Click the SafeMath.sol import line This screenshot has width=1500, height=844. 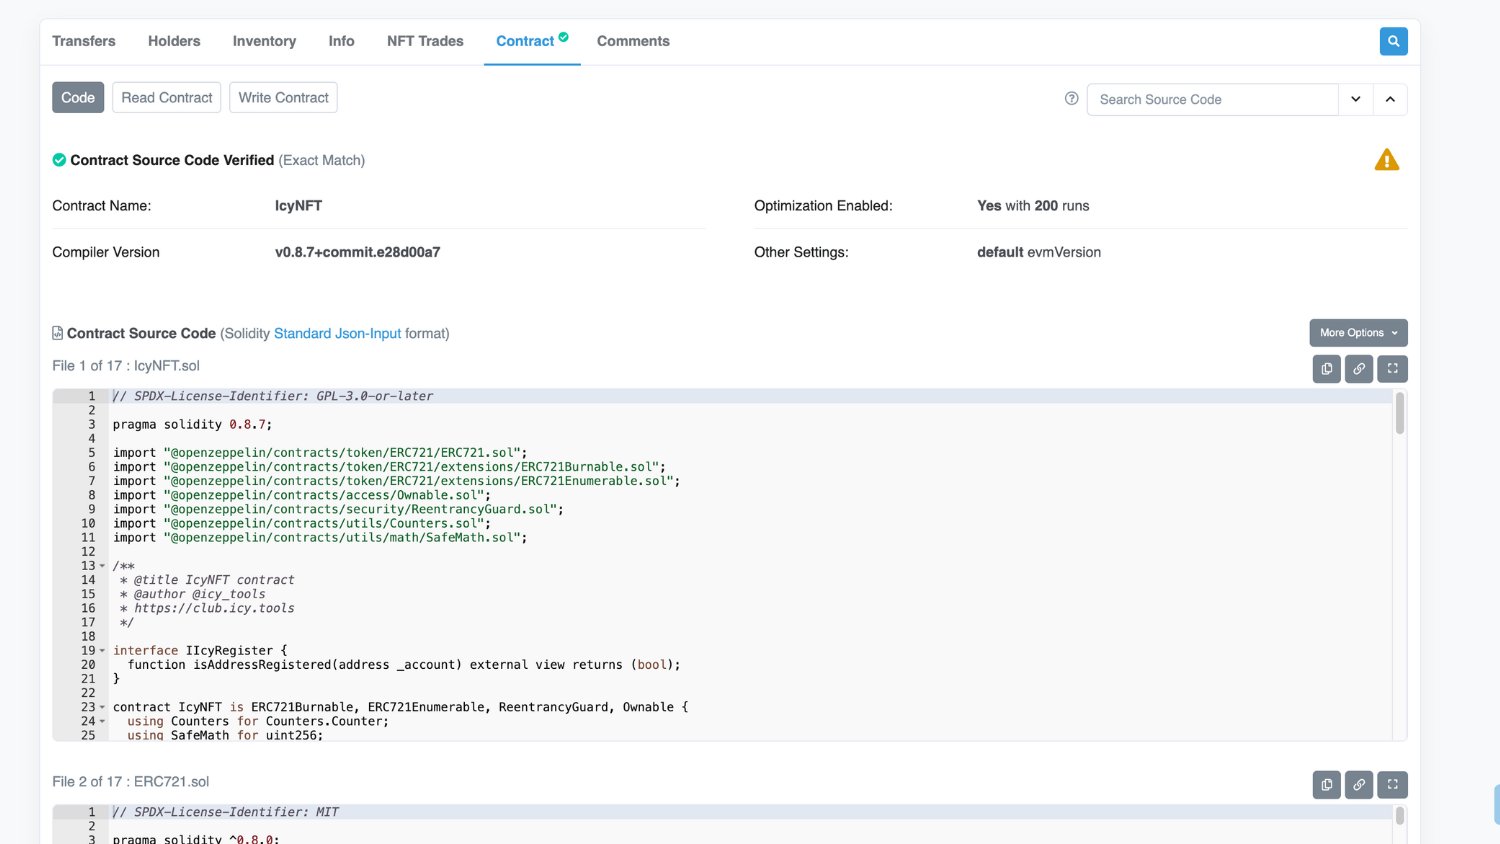coord(320,537)
